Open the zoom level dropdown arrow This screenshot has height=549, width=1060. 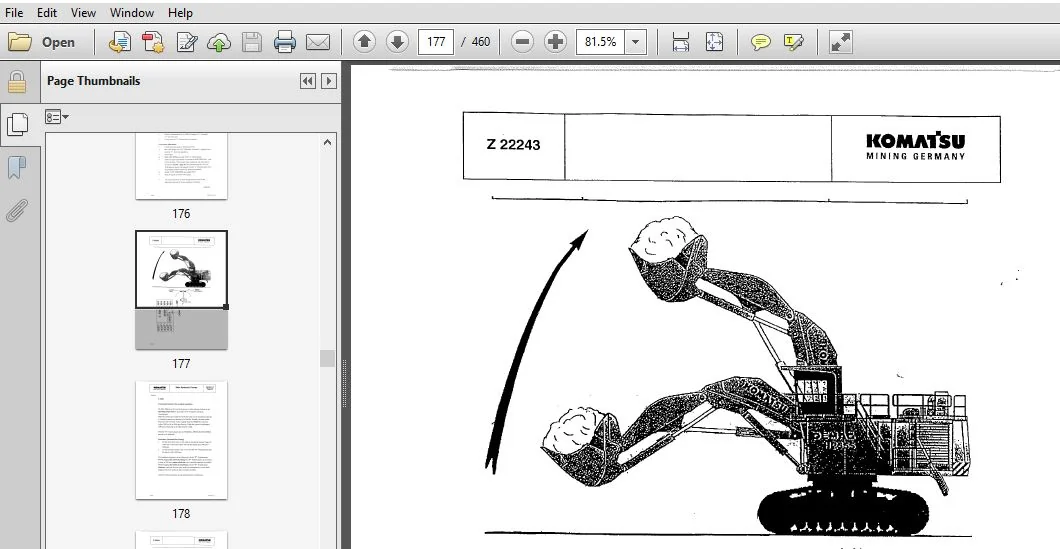[x=635, y=42]
